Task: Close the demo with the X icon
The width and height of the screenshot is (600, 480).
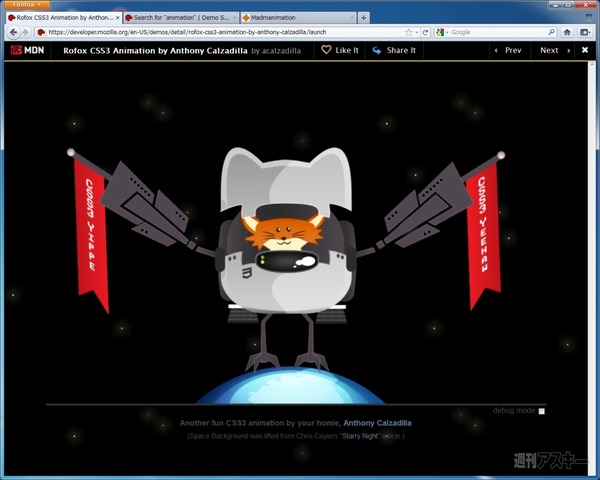Action: tap(585, 50)
